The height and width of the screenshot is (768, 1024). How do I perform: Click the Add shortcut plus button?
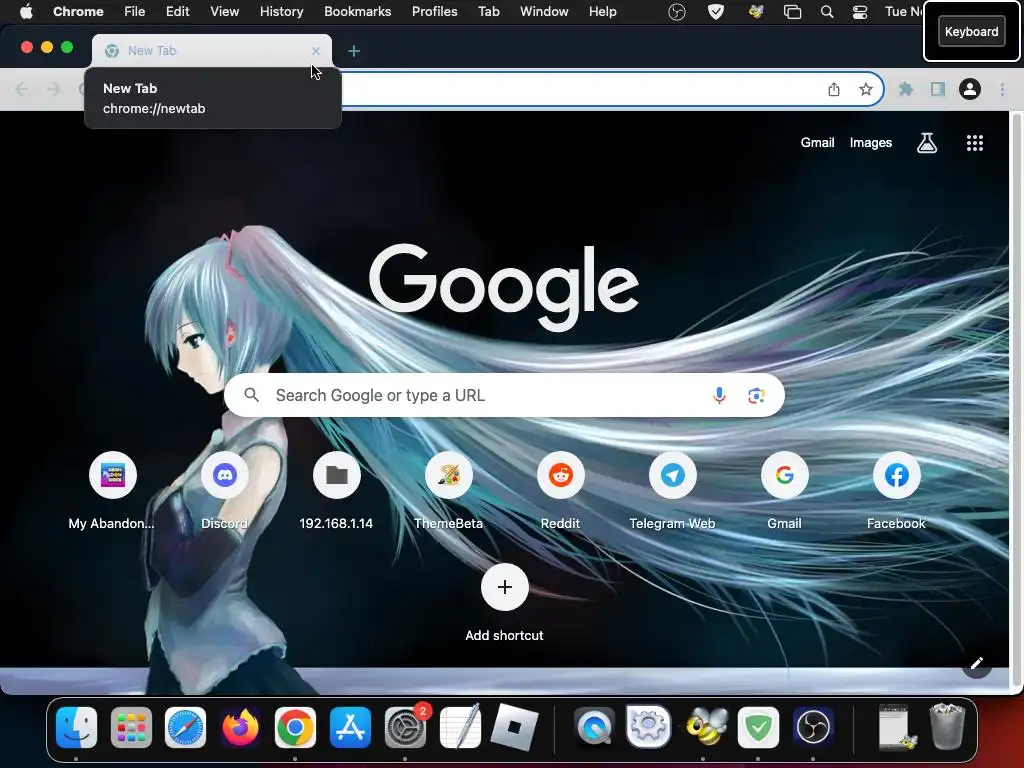(x=504, y=587)
